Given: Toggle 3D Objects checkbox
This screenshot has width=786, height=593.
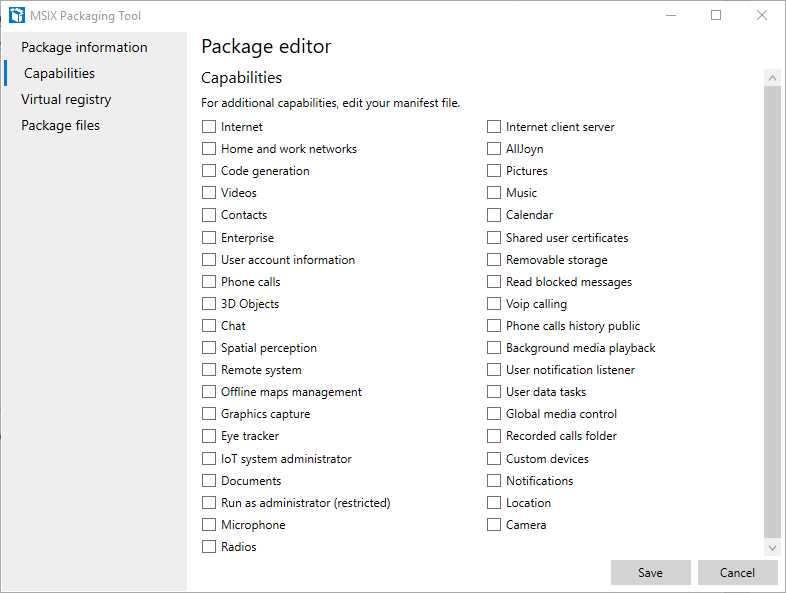Looking at the screenshot, I should (x=209, y=303).
